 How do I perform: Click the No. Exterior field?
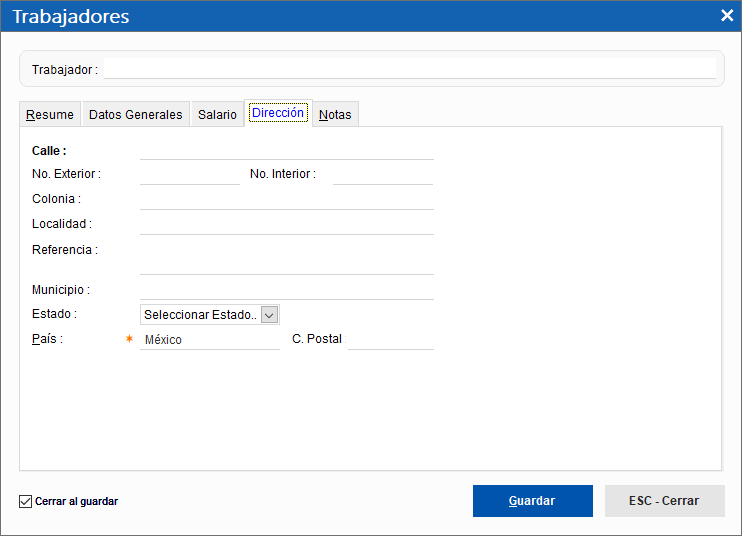190,175
